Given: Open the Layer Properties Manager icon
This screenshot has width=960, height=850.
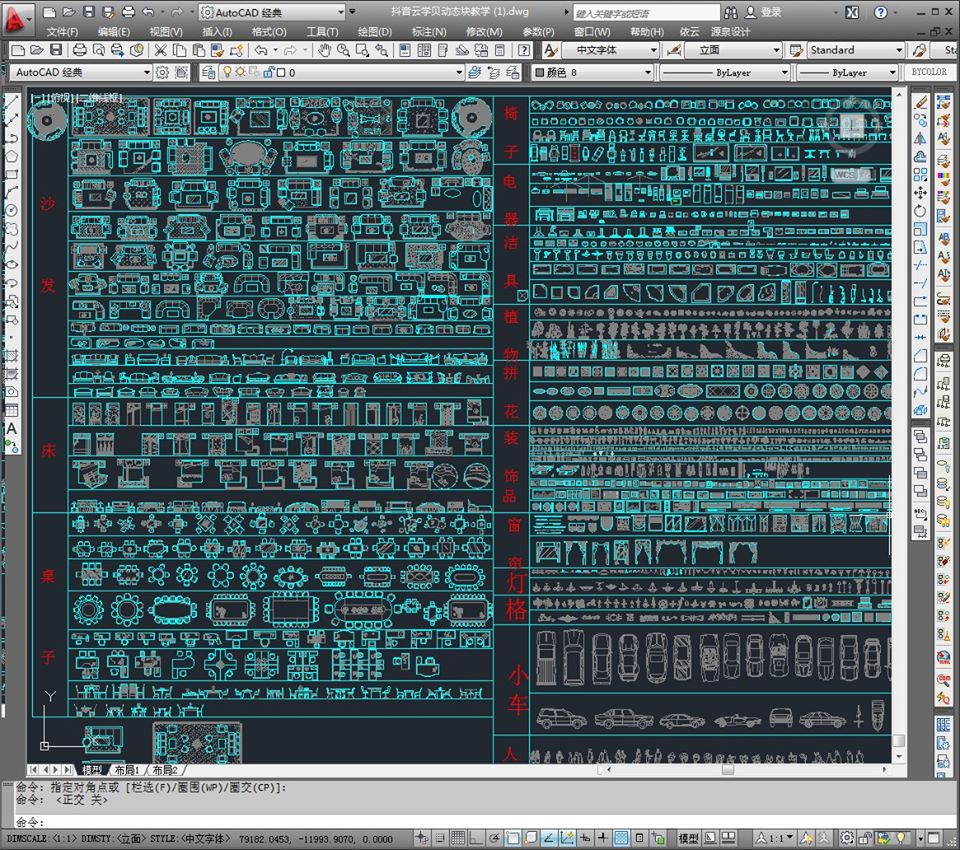Looking at the screenshot, I should (x=207, y=72).
